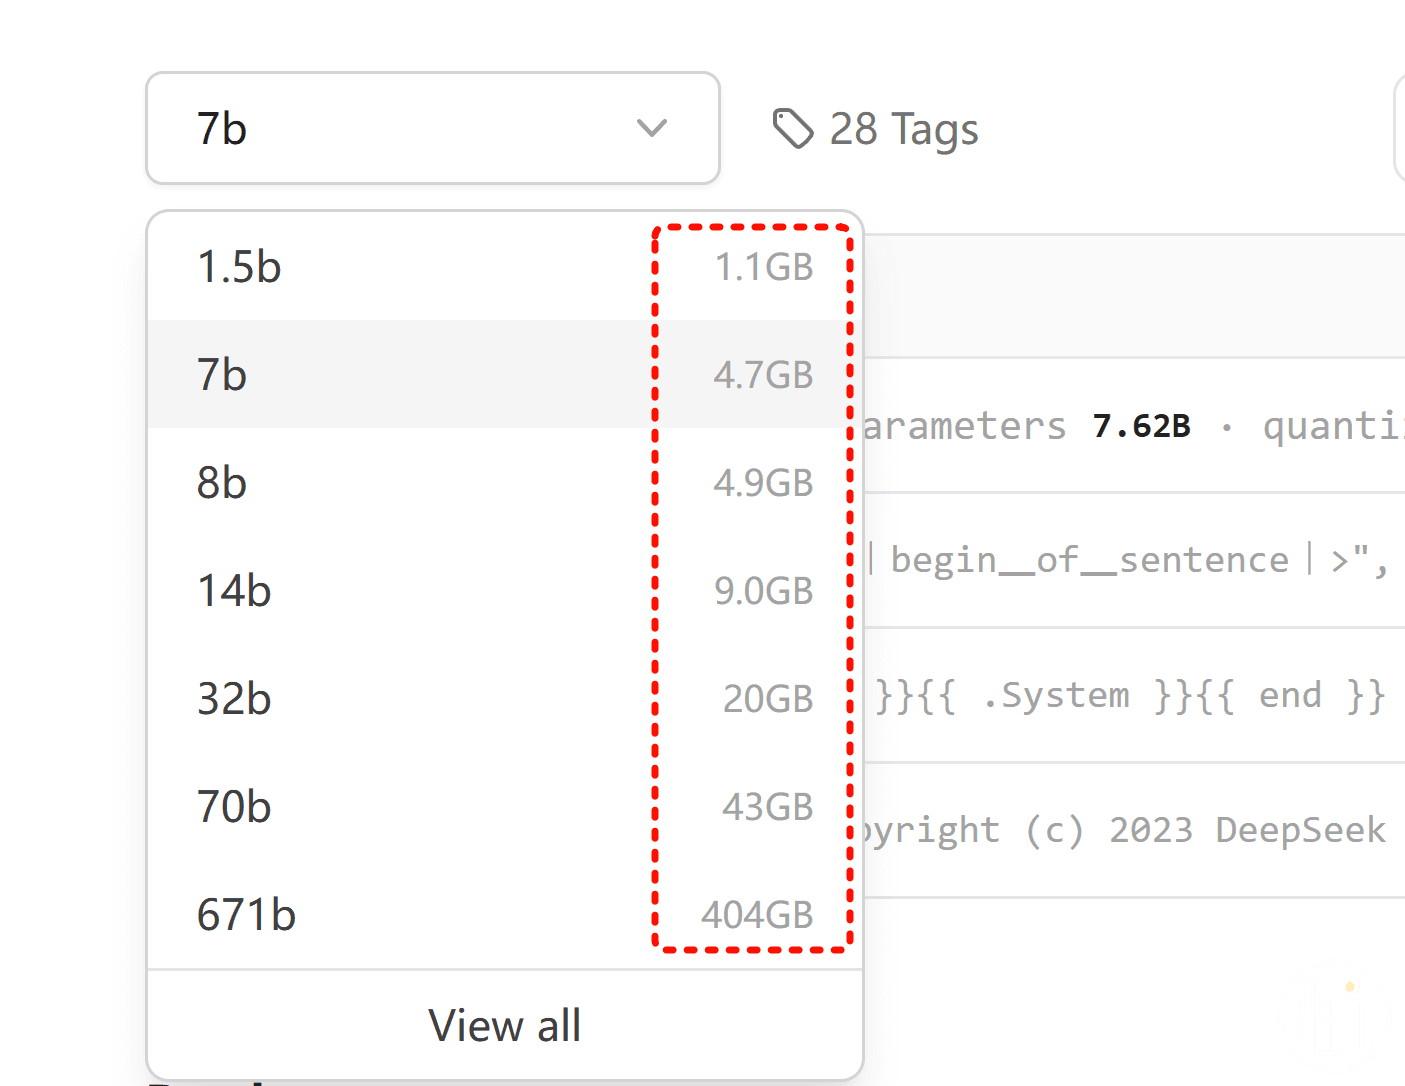Pick the 671b model entry
Screen dimensions: 1405x1086
(x=505, y=915)
